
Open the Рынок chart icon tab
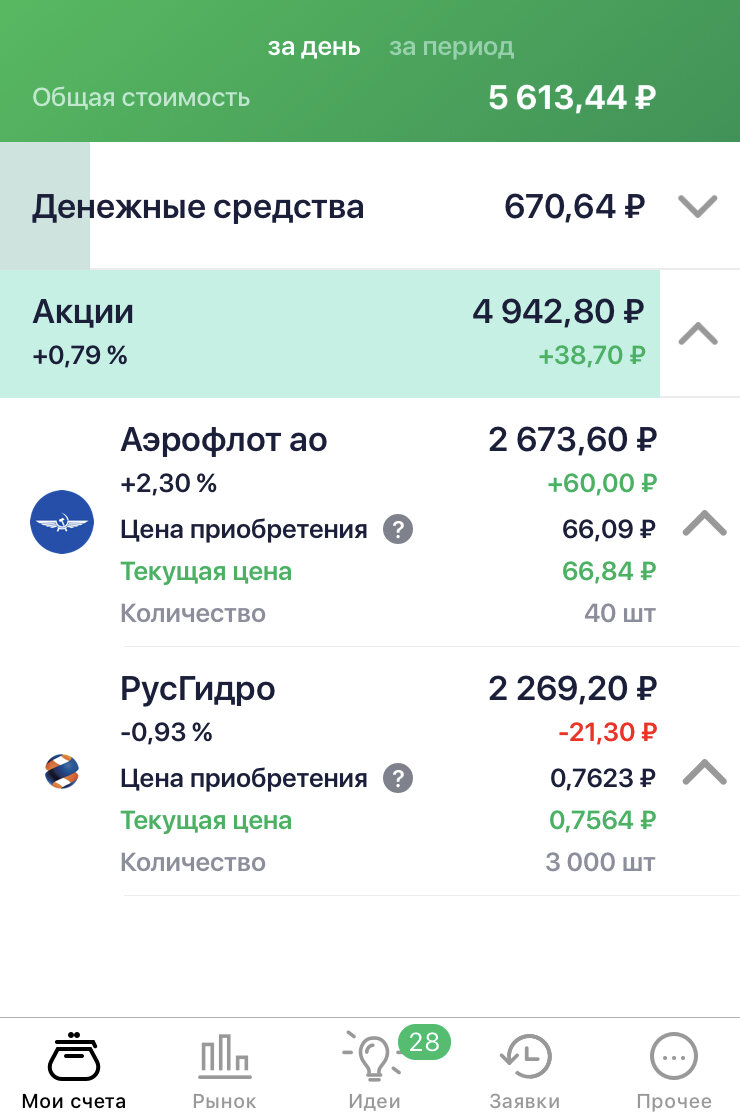tap(224, 1071)
